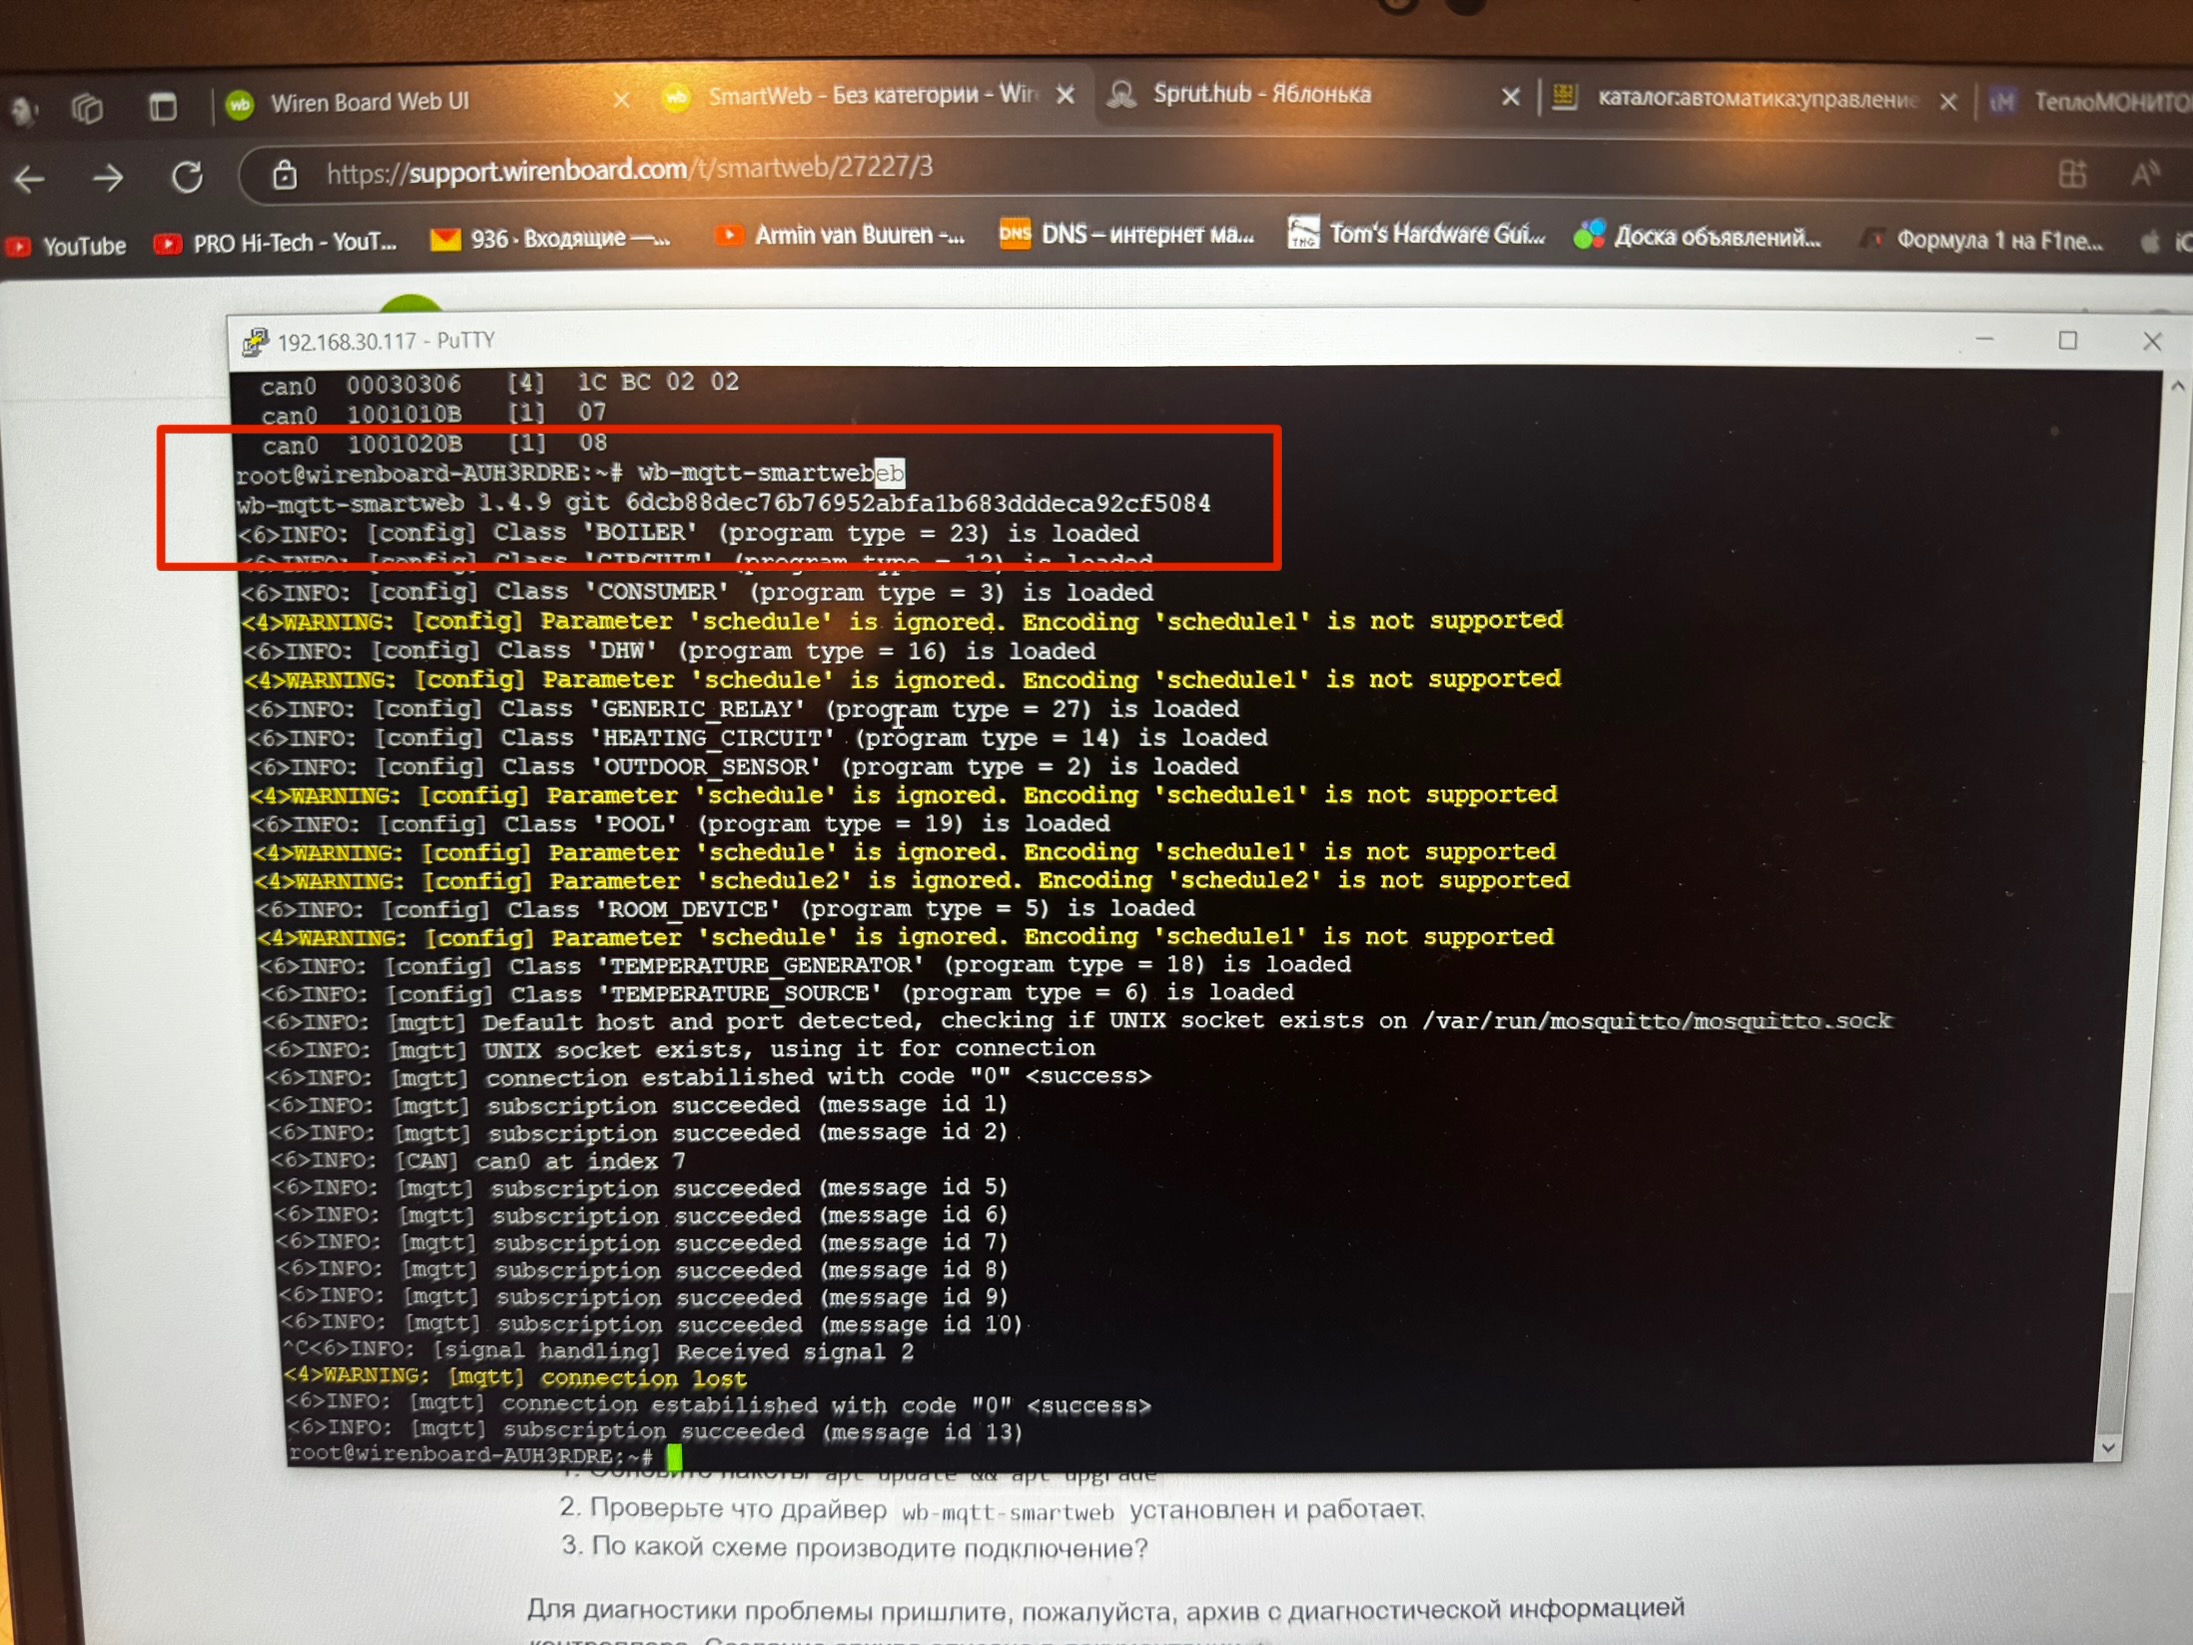Open Tom's Hardware Guide bookmark
Image resolution: width=2193 pixels, height=1645 pixels.
[1416, 233]
